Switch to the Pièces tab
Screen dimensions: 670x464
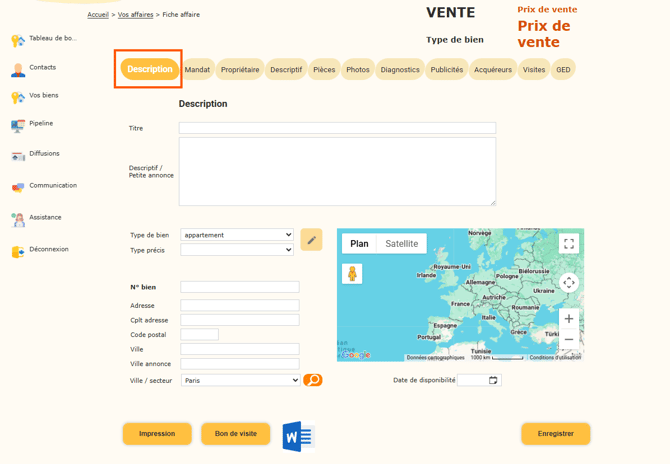click(x=324, y=70)
